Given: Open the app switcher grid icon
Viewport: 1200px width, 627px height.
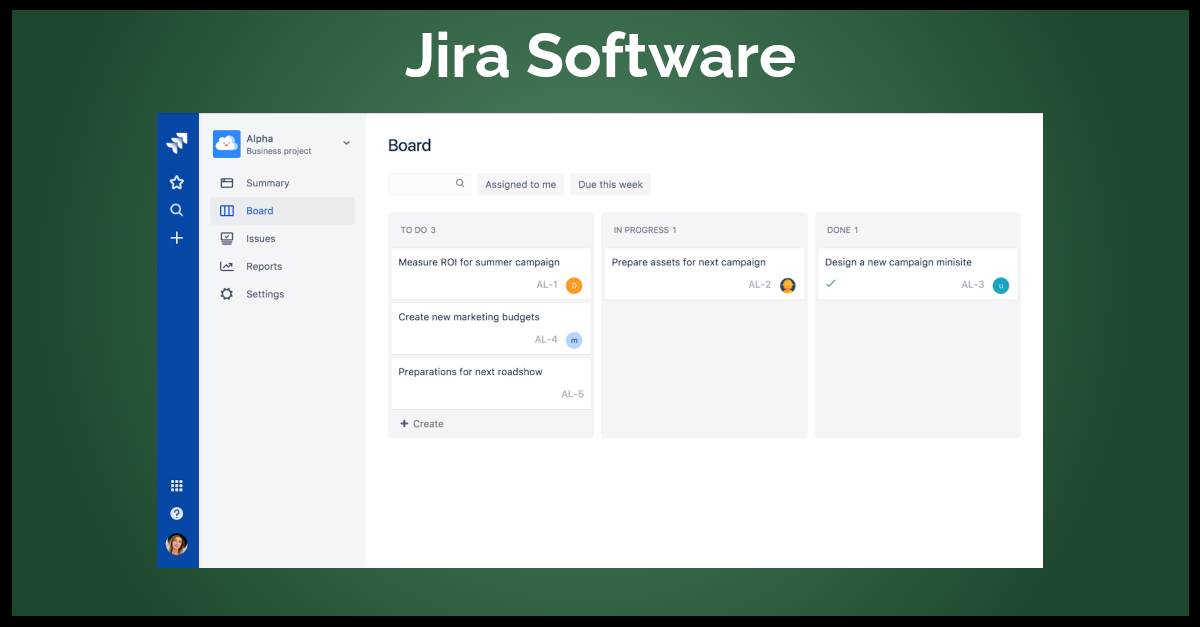Looking at the screenshot, I should tap(177, 486).
